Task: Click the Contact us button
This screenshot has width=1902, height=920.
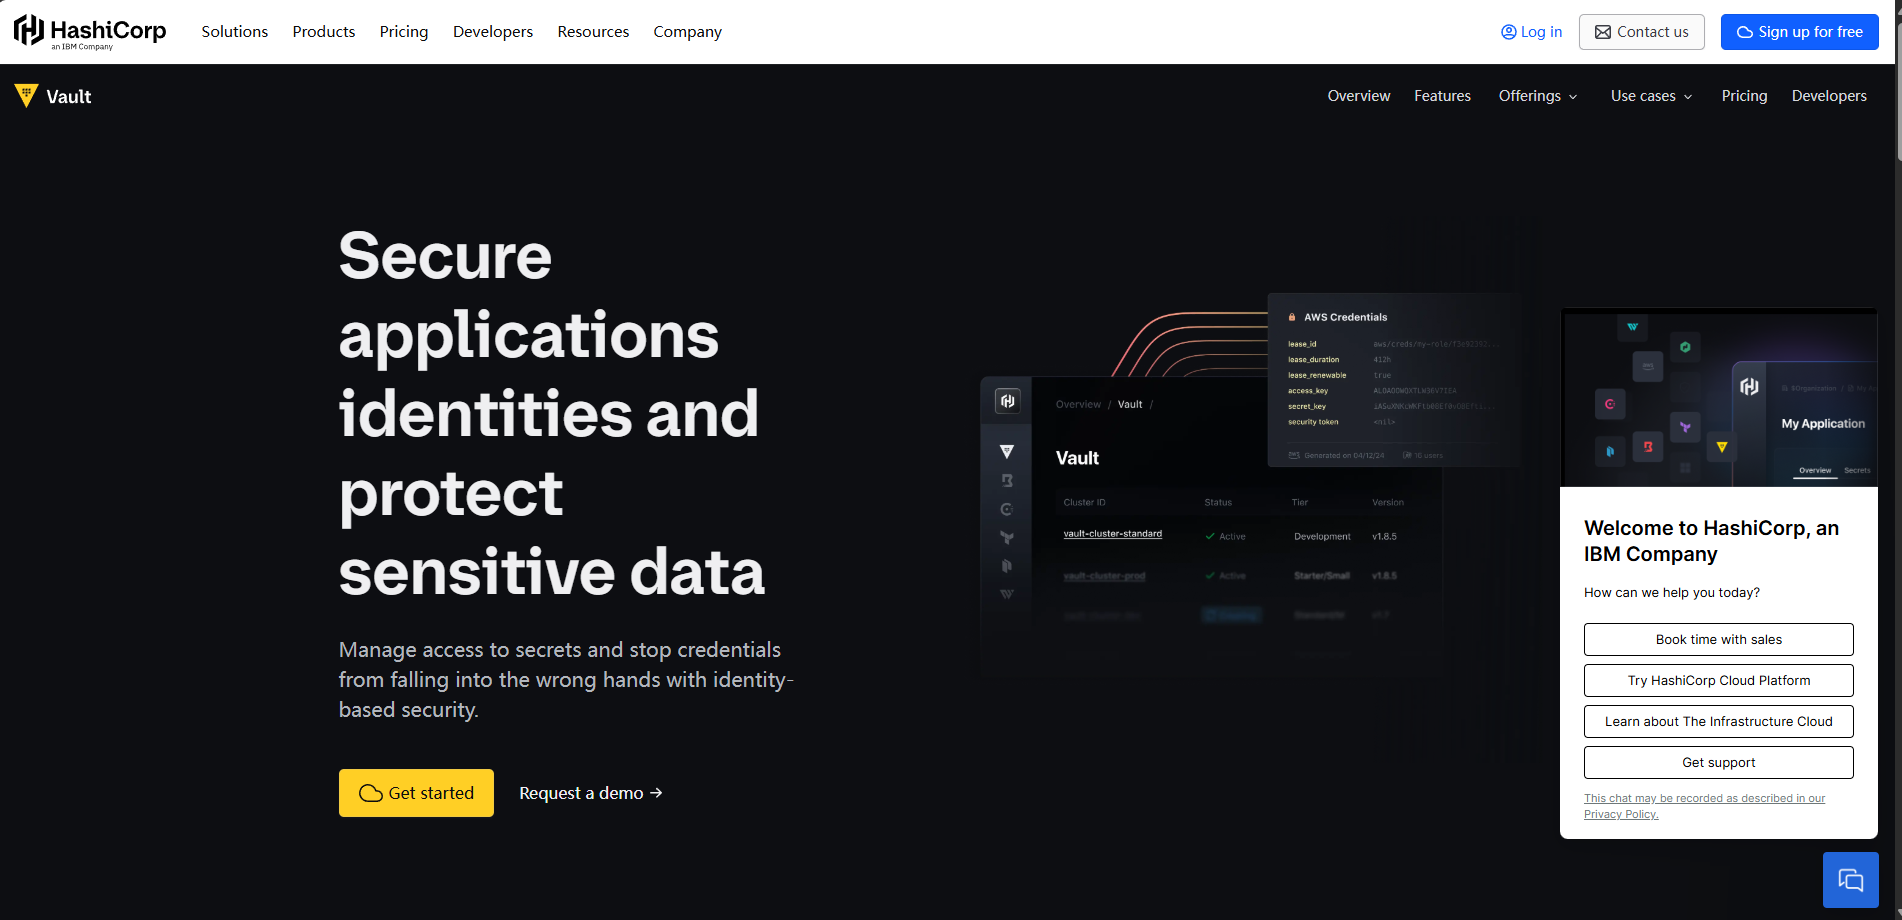Action: coord(1642,32)
